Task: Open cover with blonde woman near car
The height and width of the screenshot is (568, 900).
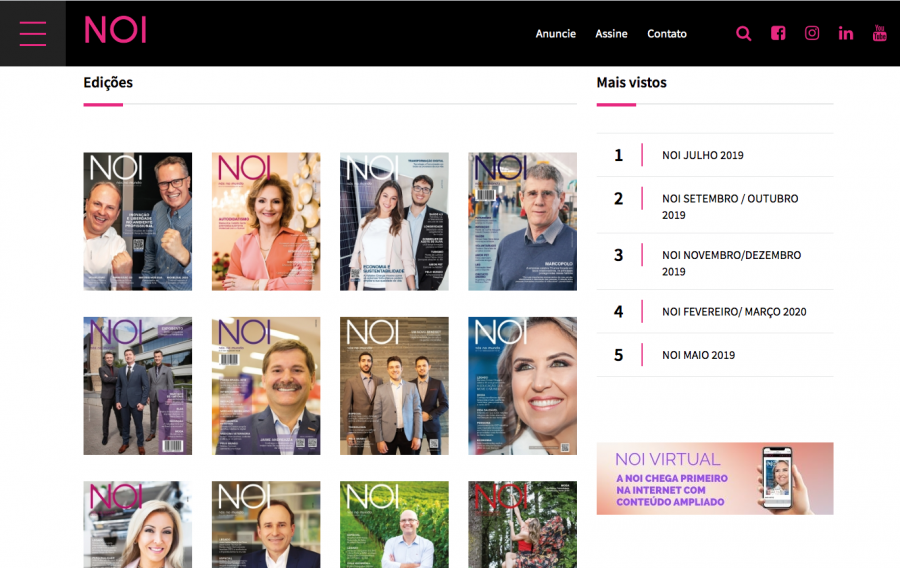Action: click(138, 524)
